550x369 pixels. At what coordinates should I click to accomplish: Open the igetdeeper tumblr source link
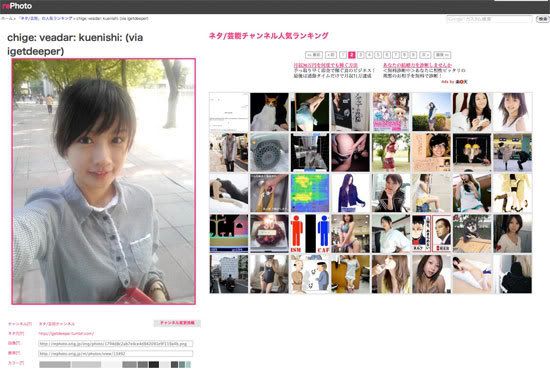66,334
